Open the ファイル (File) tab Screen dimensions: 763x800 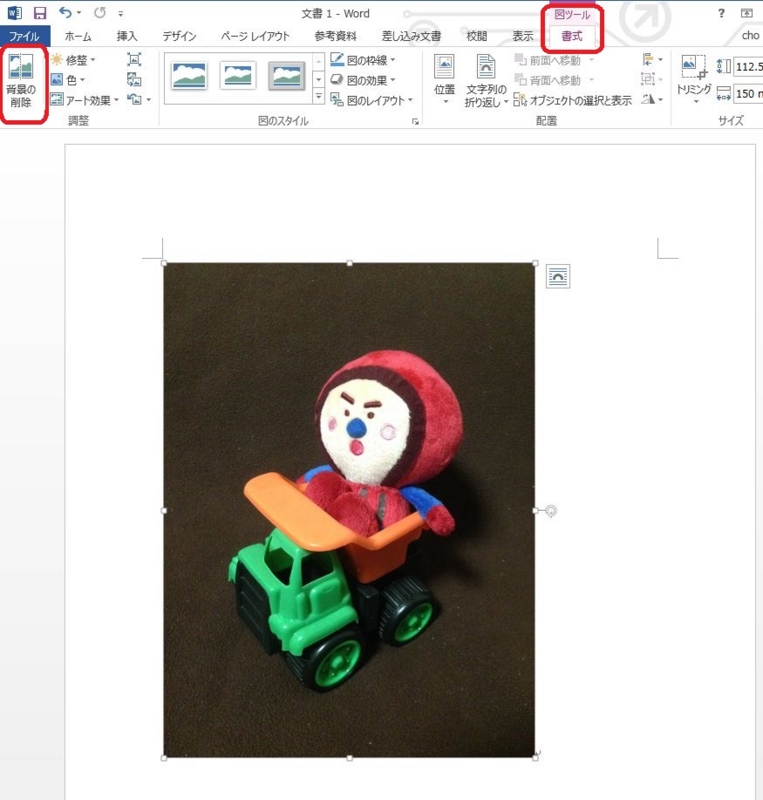[x=24, y=36]
